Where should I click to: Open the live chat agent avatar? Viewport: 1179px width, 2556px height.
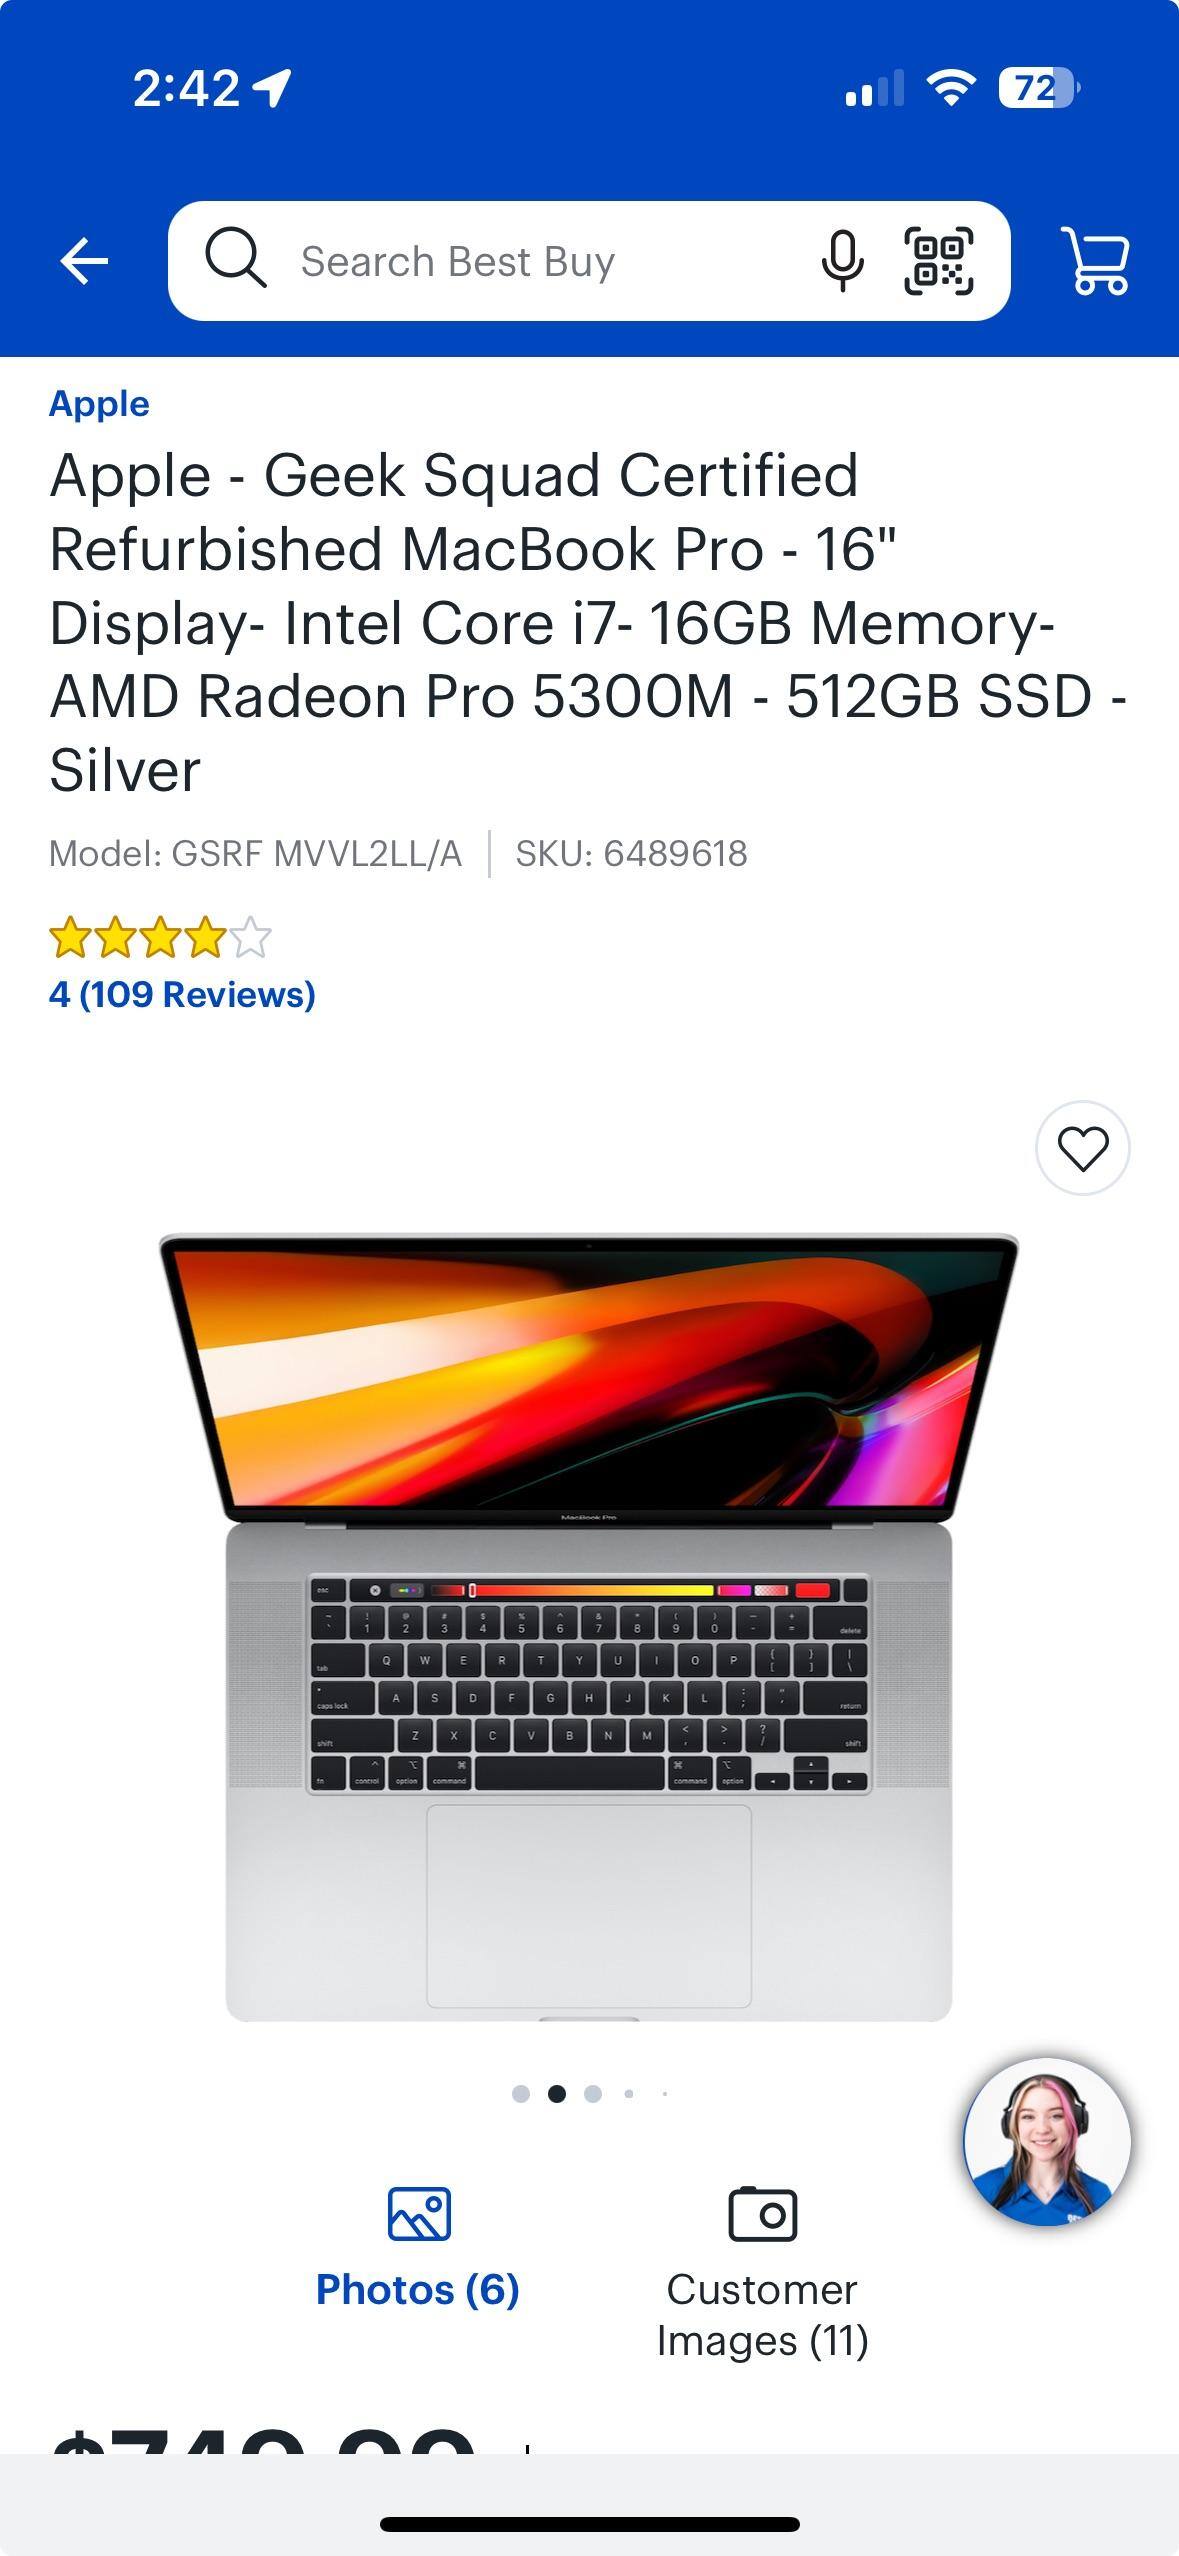(1047, 2142)
